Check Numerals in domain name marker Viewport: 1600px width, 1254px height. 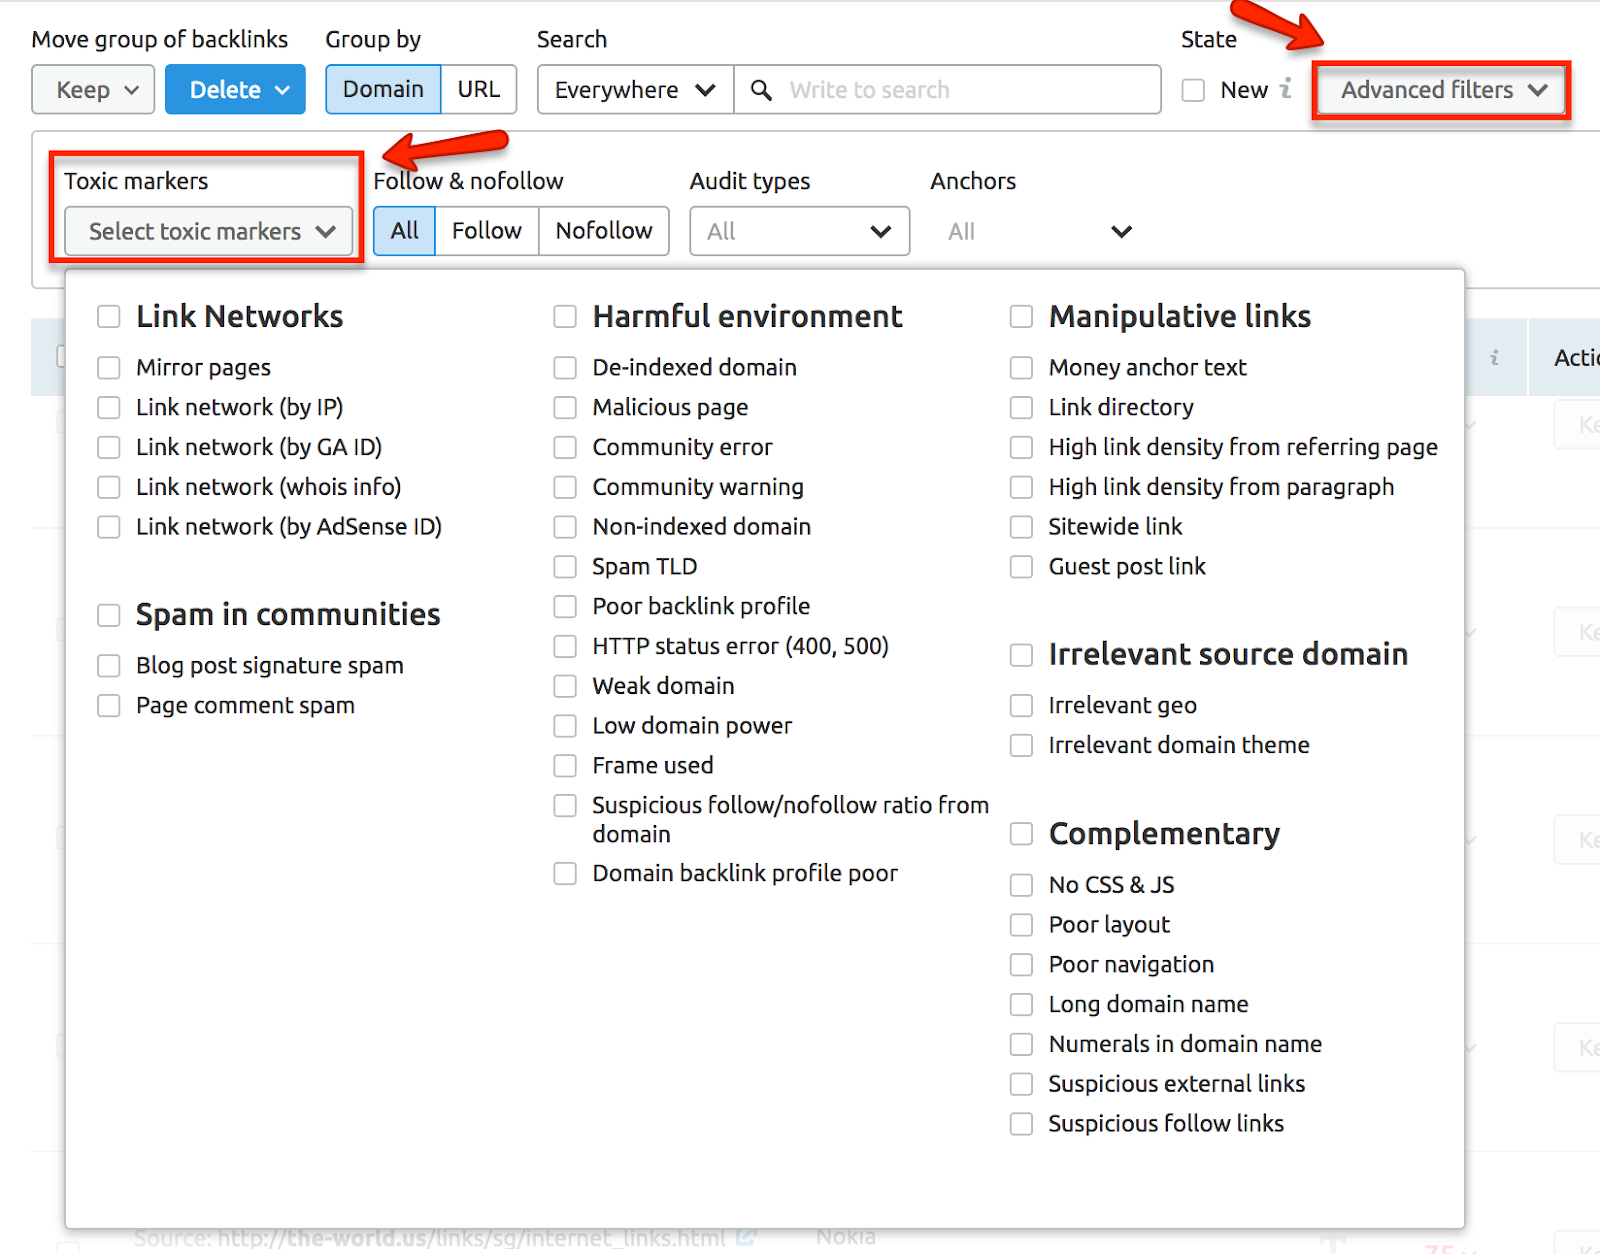pyautogui.click(x=1021, y=1044)
